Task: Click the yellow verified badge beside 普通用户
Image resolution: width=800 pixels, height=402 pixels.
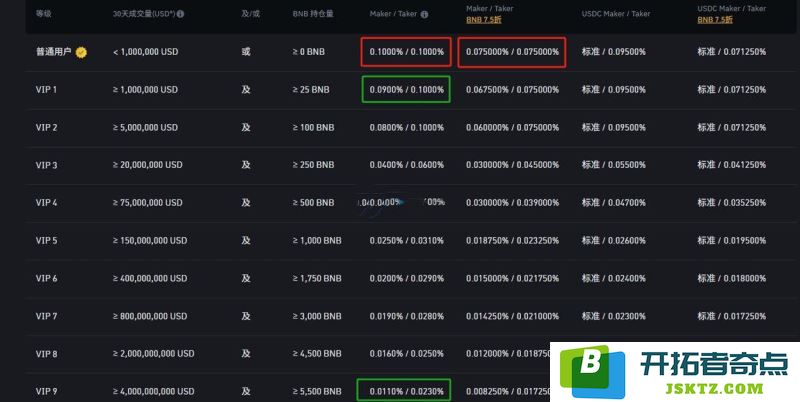Action: click(x=81, y=52)
